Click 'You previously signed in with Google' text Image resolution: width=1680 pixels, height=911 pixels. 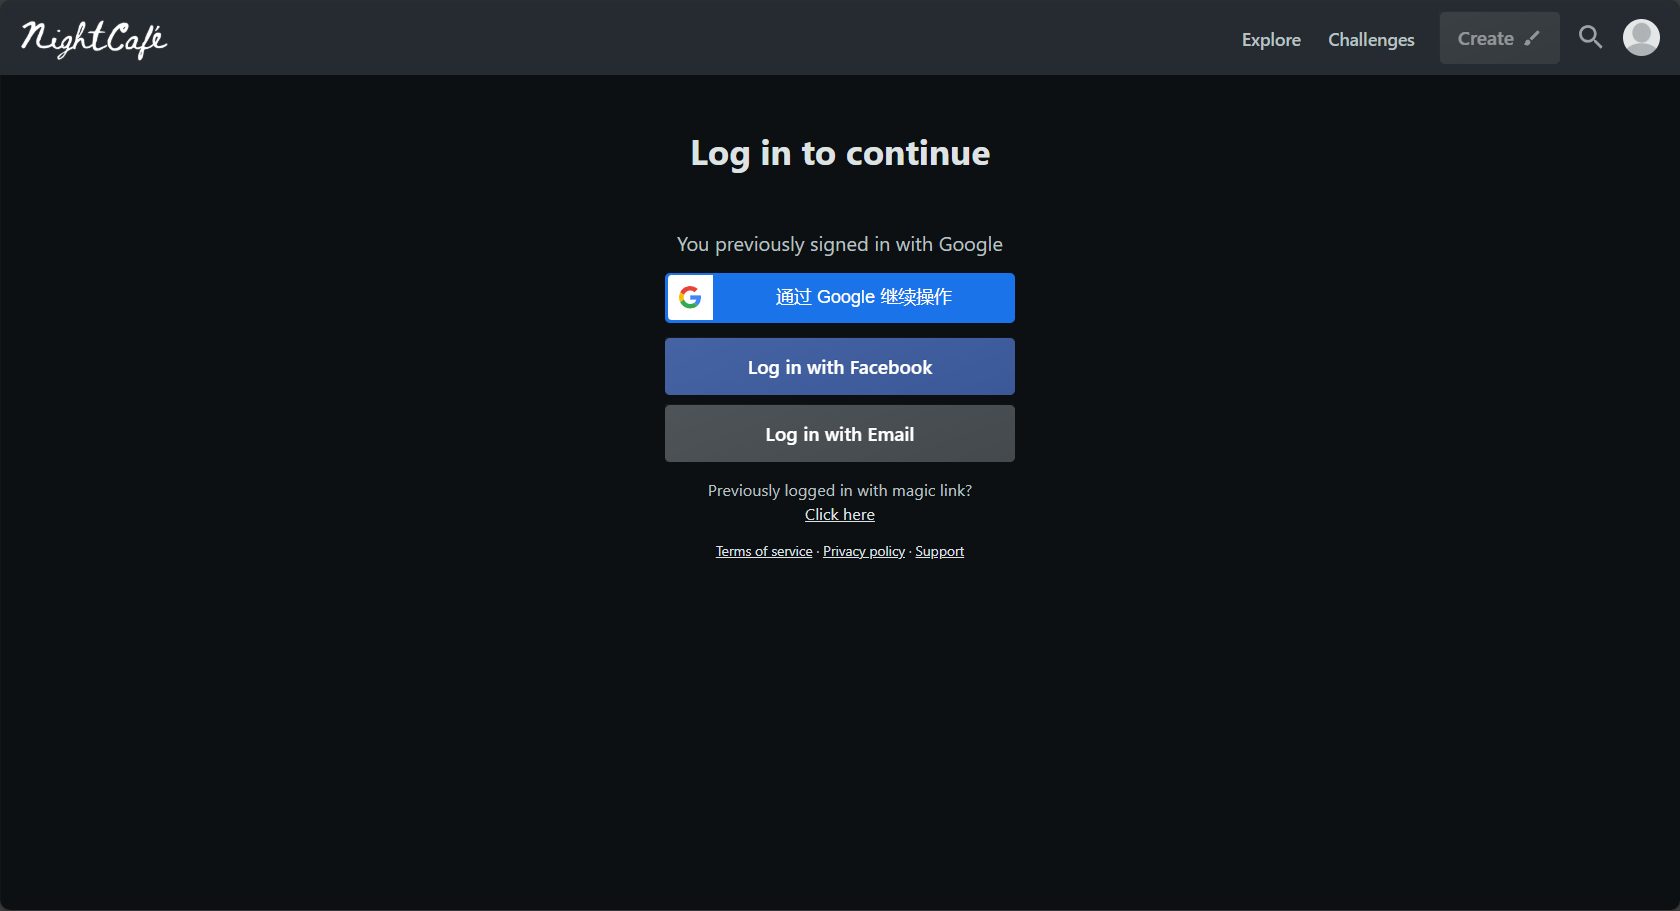click(x=840, y=244)
